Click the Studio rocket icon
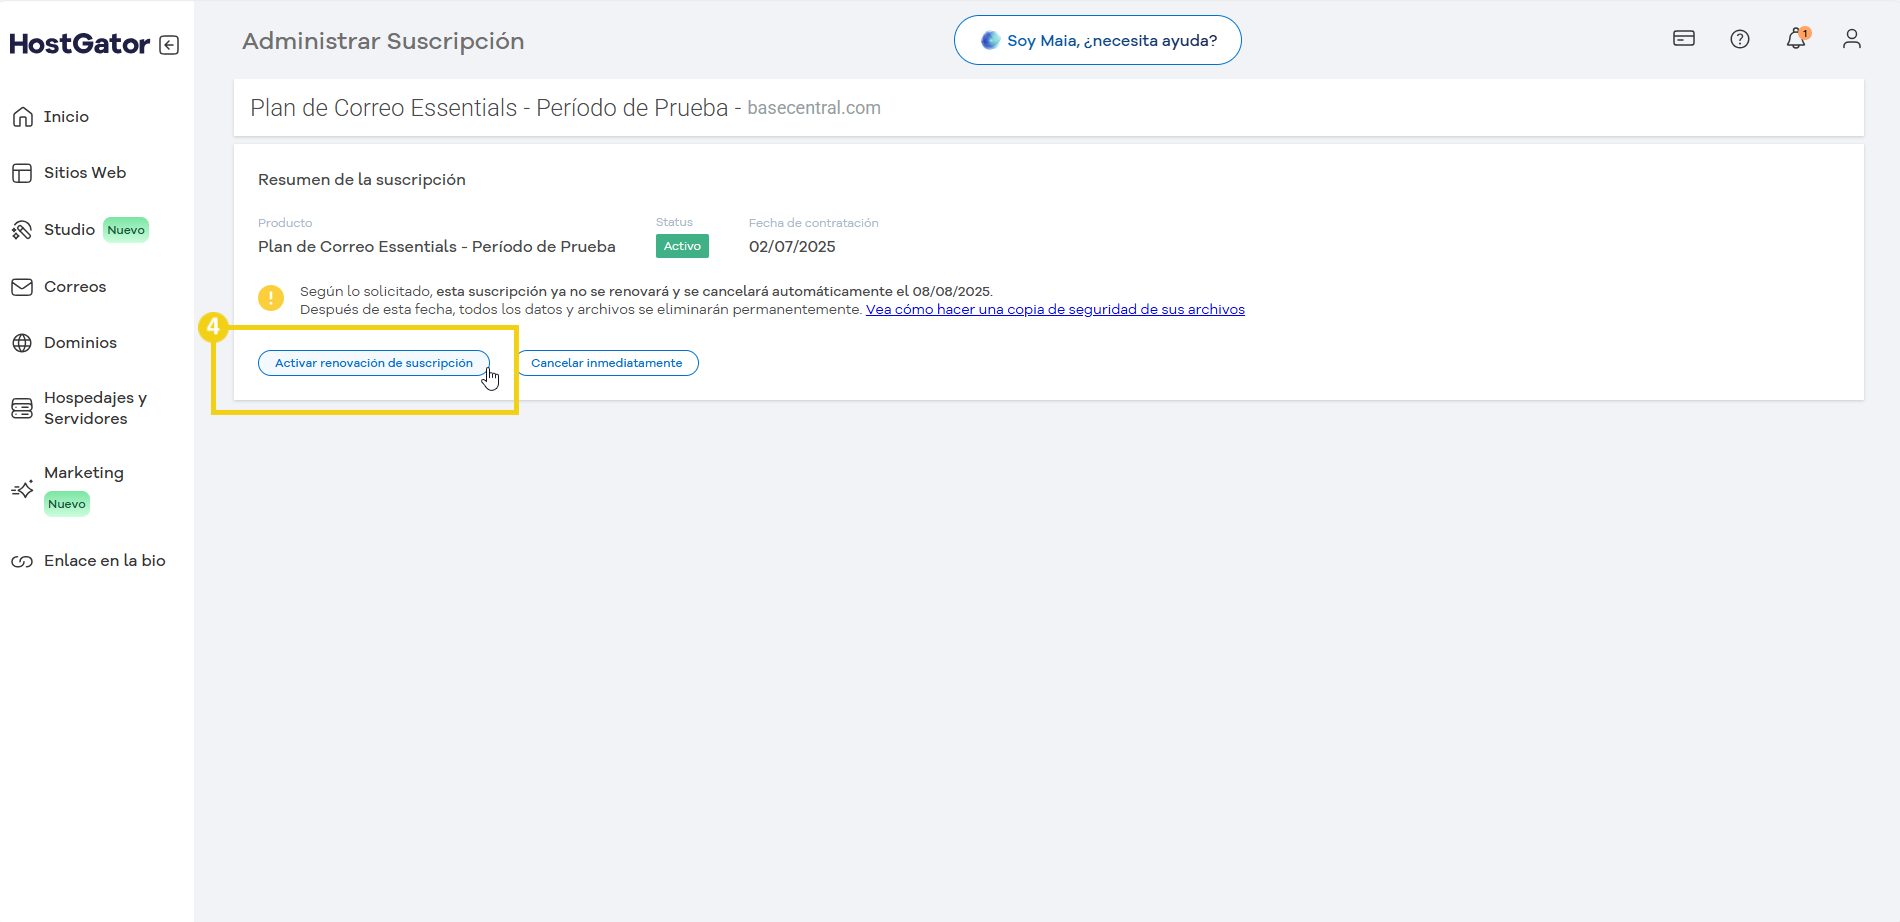The width and height of the screenshot is (1900, 922). [22, 230]
